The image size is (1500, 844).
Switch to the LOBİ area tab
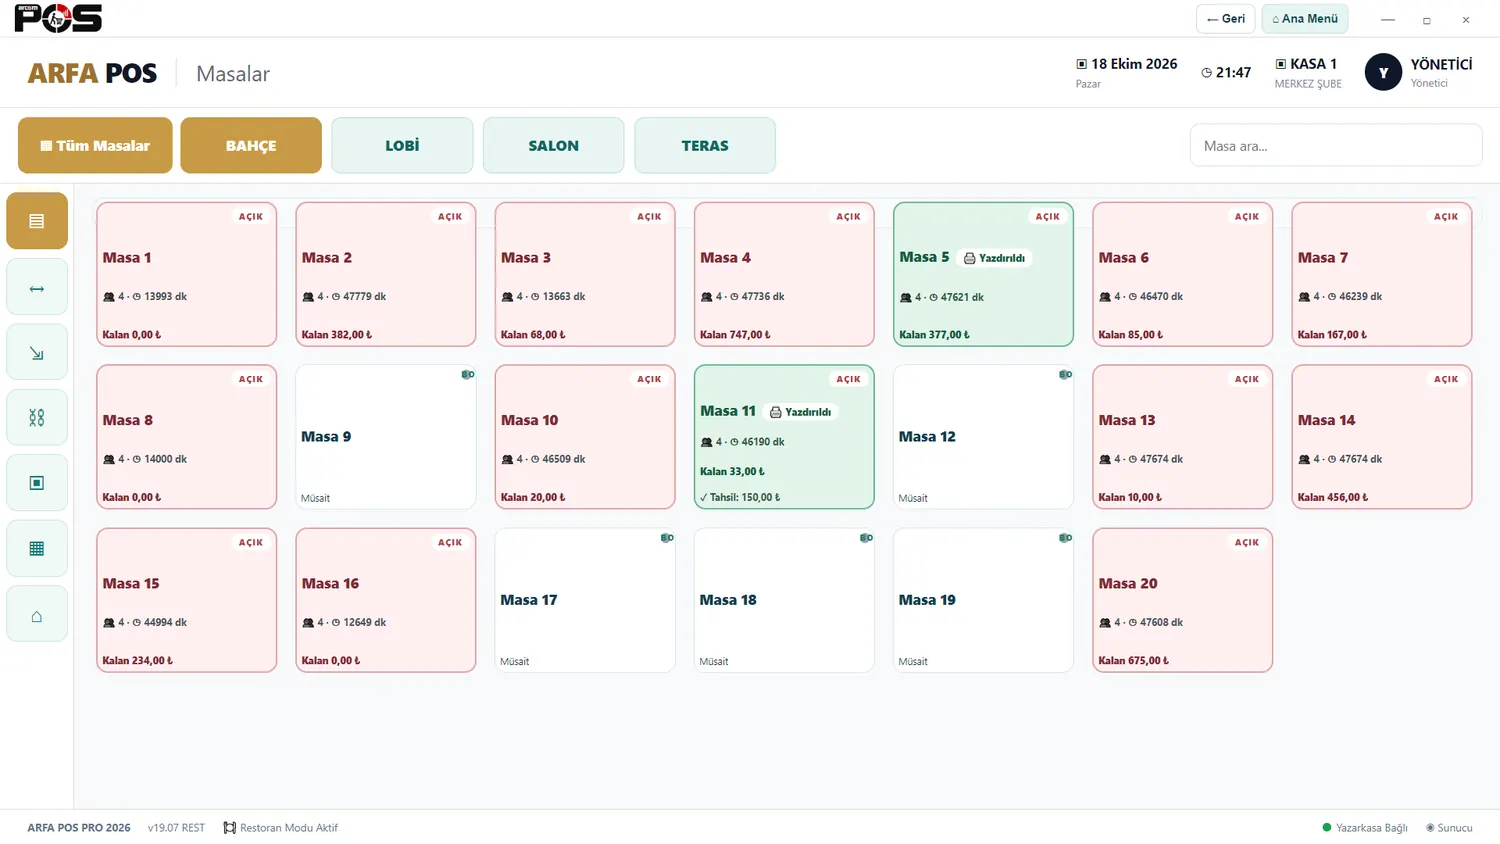click(402, 146)
